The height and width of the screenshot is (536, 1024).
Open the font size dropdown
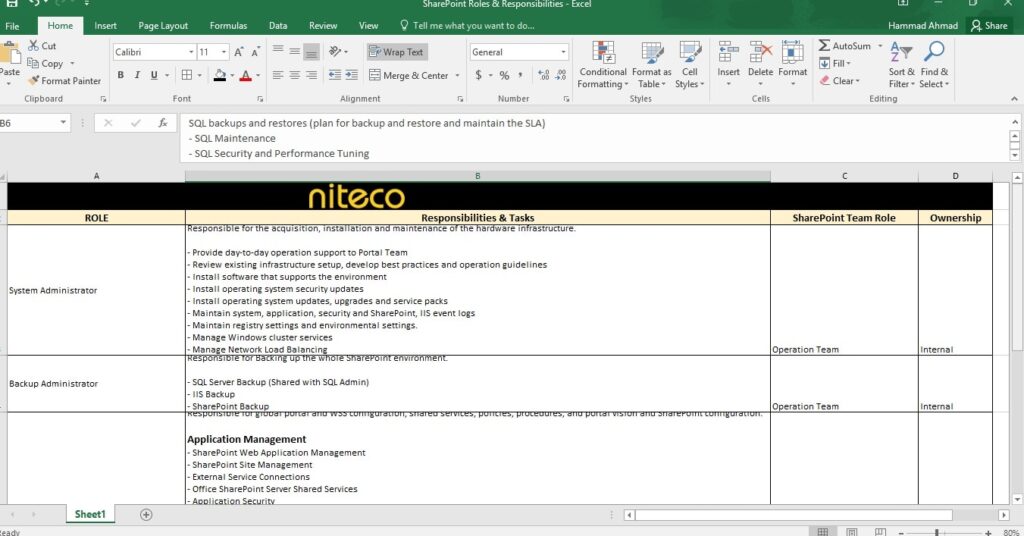224,52
